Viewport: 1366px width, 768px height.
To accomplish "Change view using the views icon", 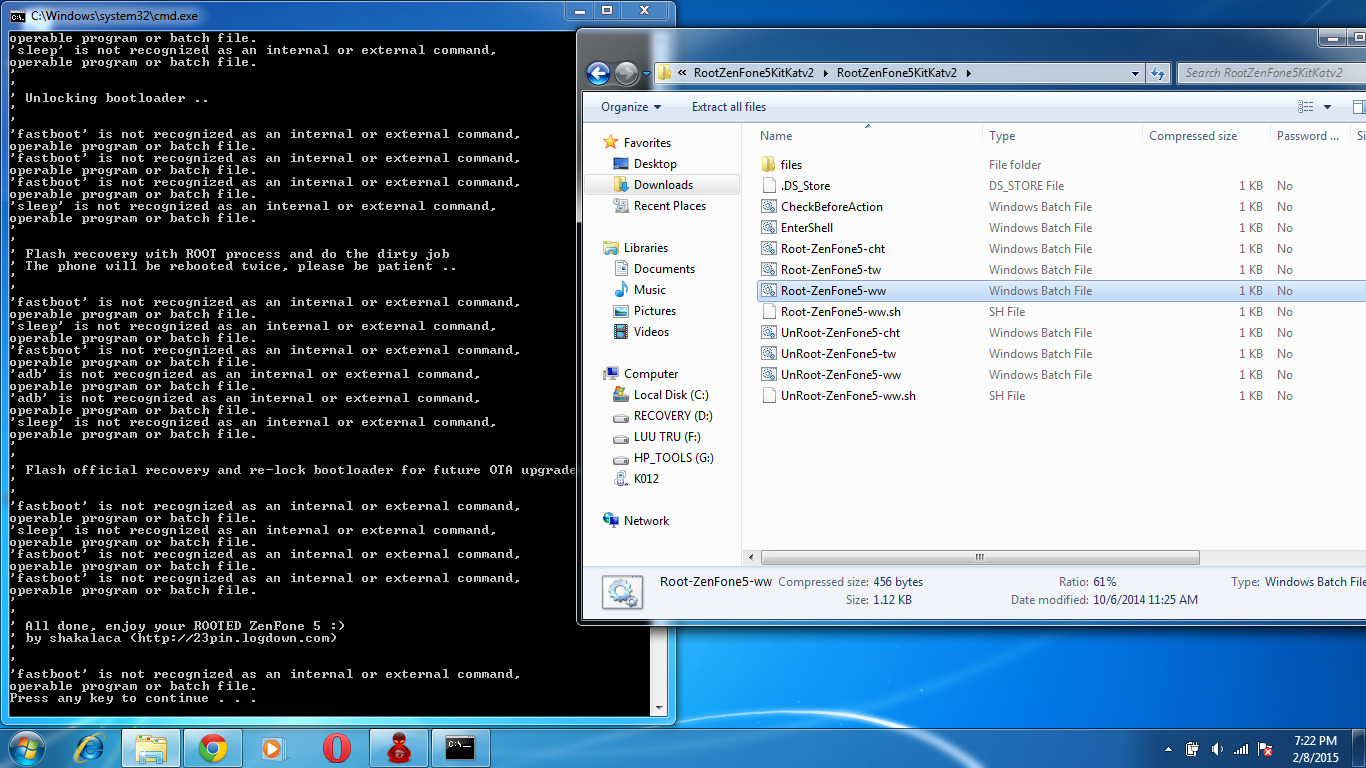I will click(x=1306, y=107).
